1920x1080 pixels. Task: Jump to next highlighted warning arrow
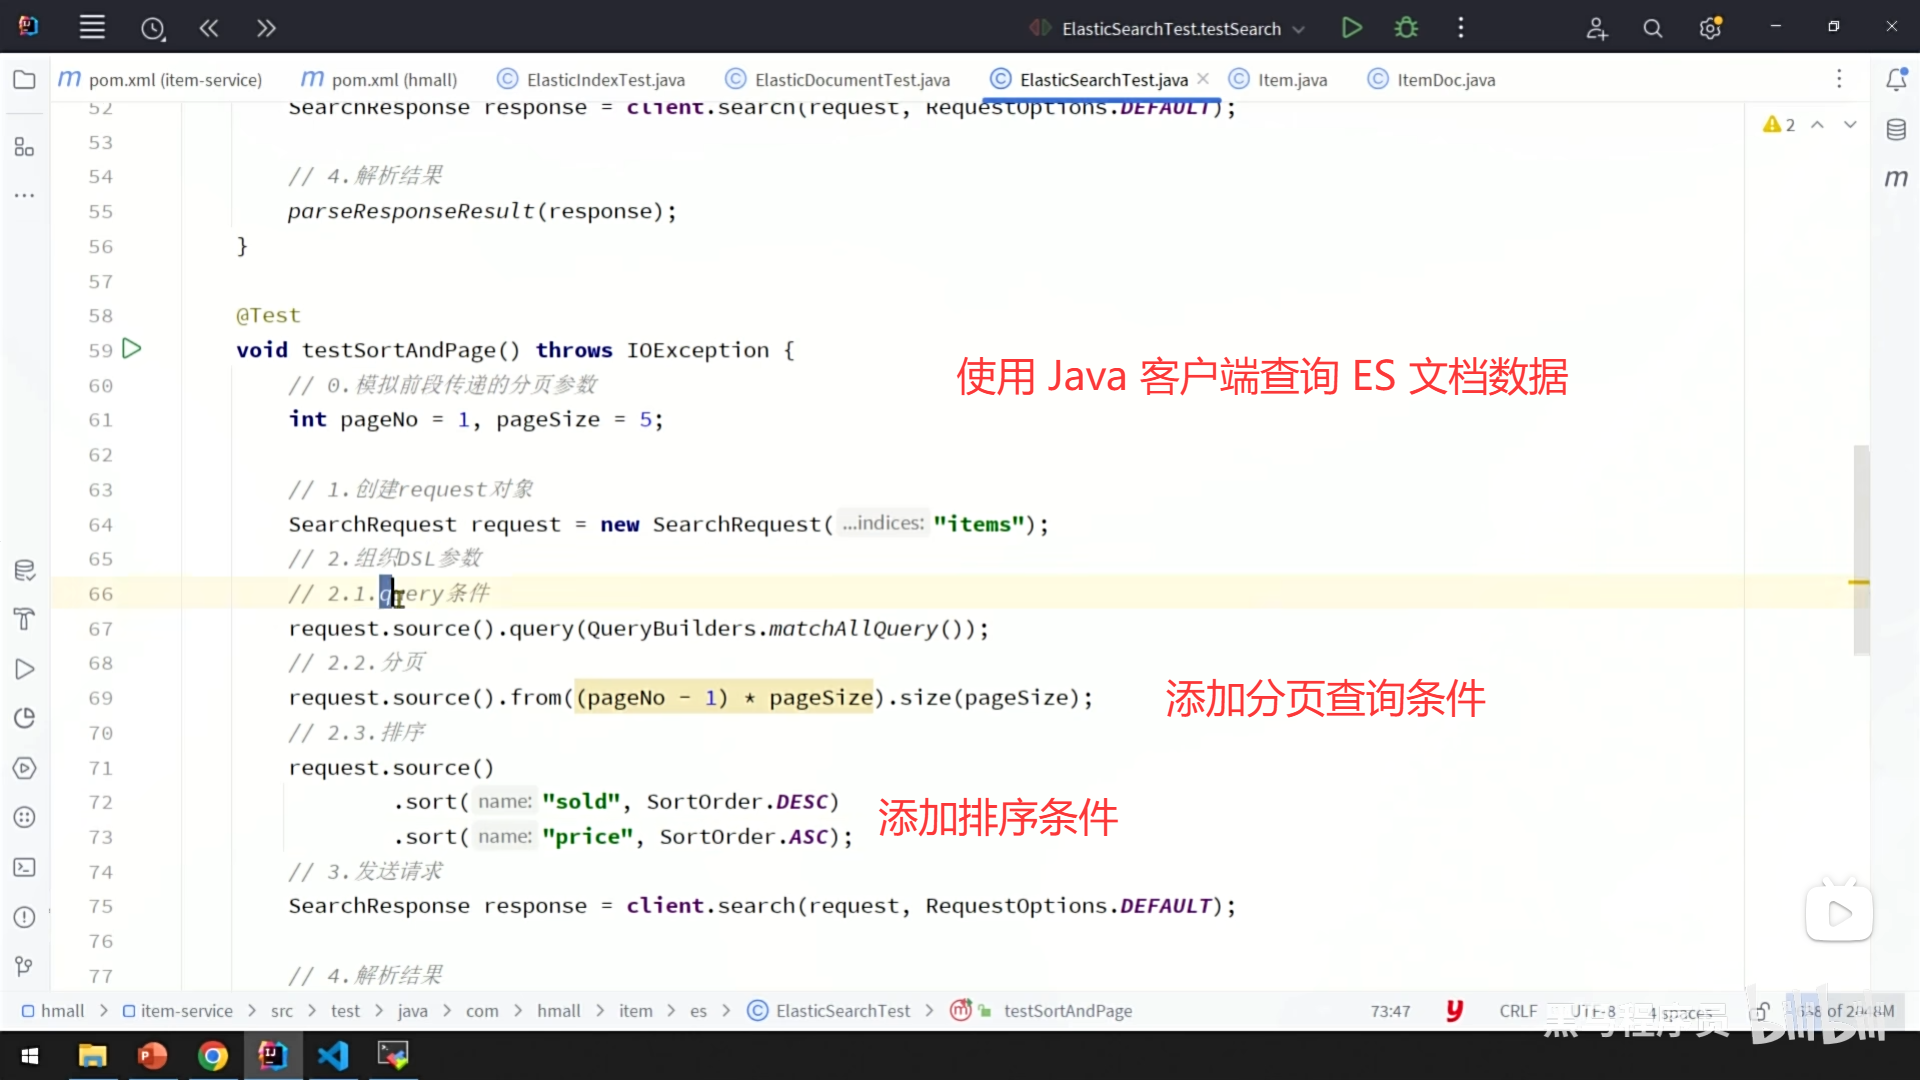(x=1850, y=125)
